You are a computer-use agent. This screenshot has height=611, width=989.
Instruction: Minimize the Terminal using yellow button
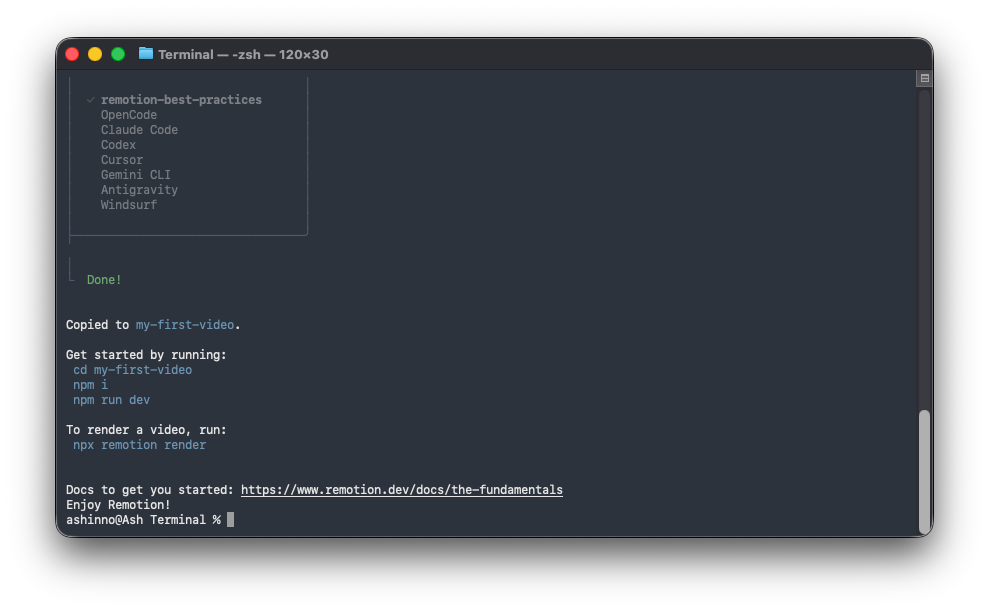(95, 54)
